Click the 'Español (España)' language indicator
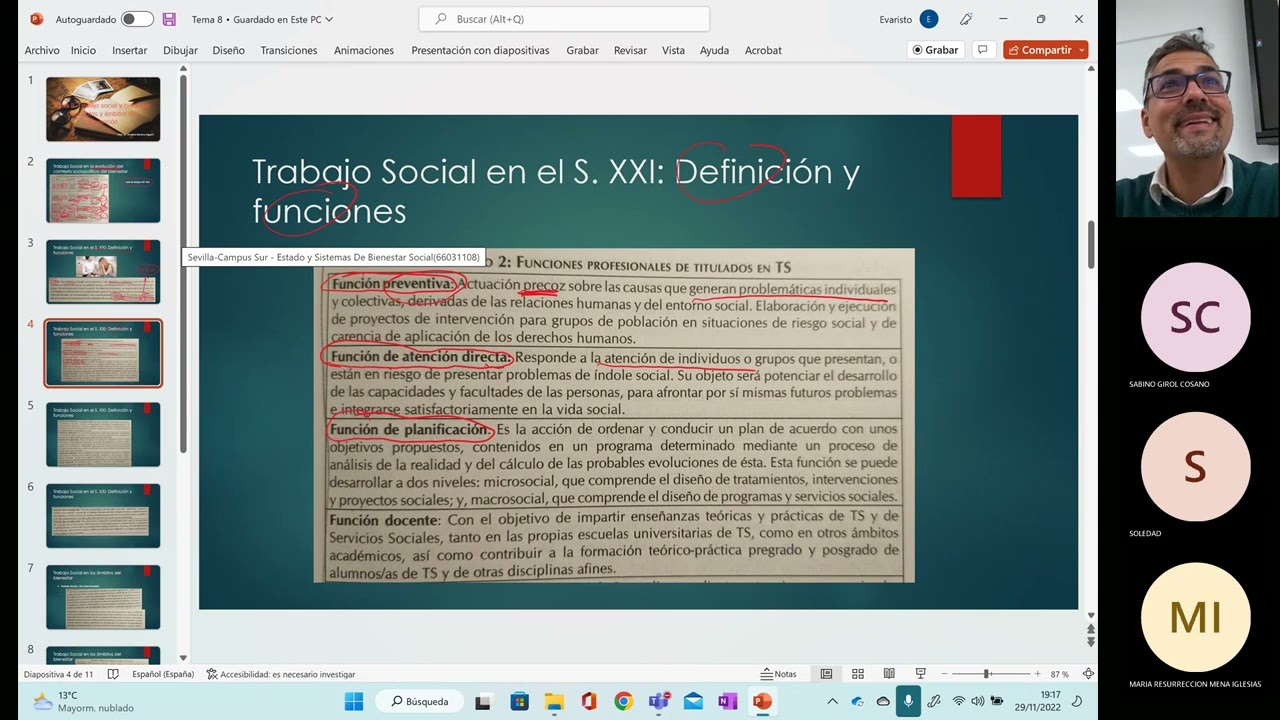Screen dimensions: 1280x720 click(163, 674)
